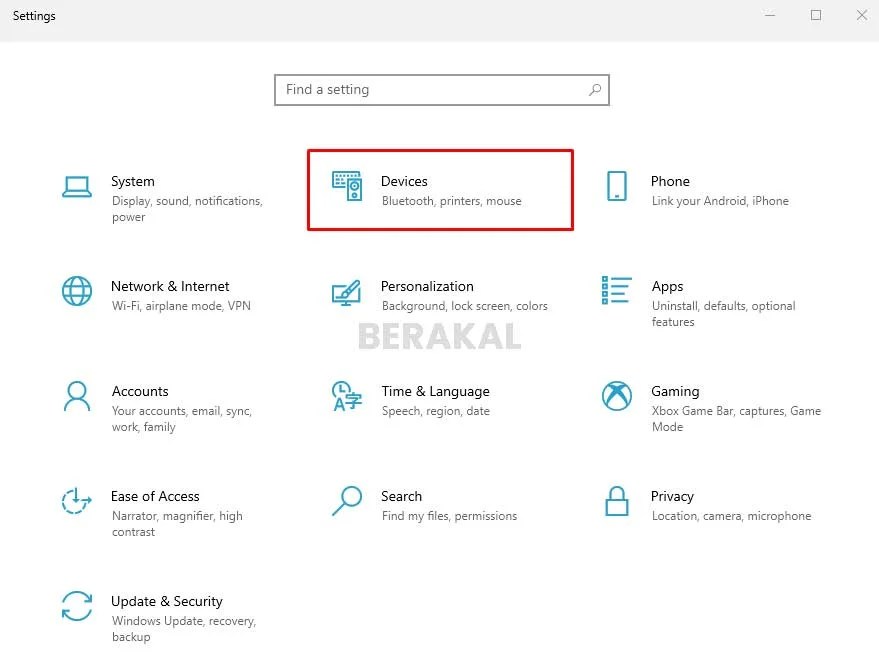Open the highlighted Devices settings tile
Screen dimensions: 879x669
440,190
